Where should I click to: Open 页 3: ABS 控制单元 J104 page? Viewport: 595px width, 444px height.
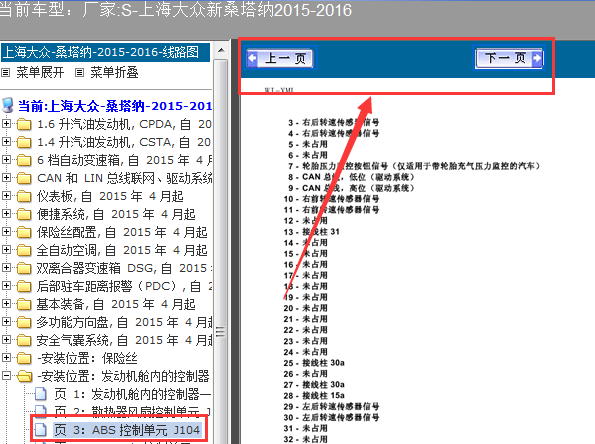(x=127, y=430)
